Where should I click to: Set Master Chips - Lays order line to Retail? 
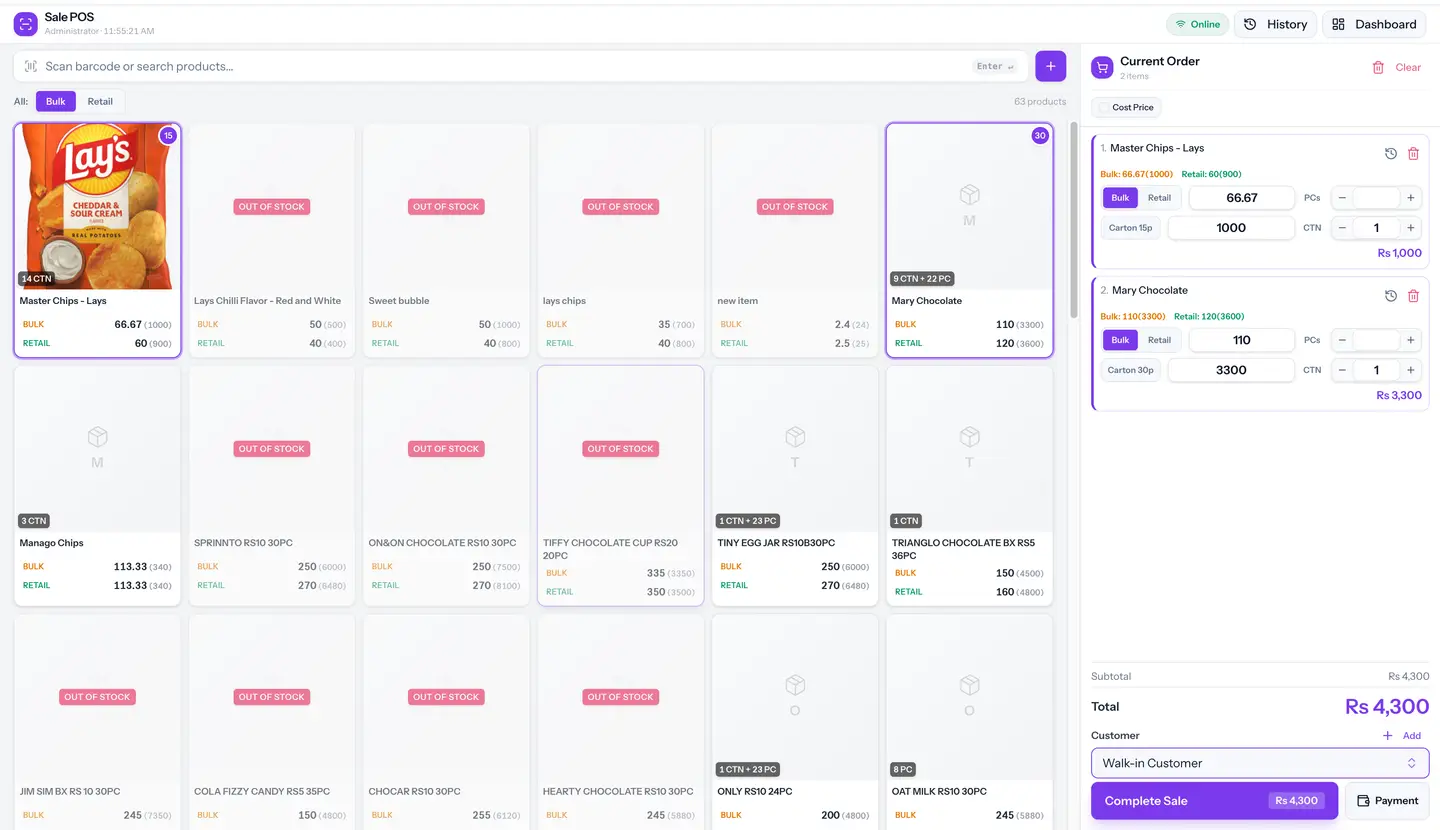pos(1159,198)
